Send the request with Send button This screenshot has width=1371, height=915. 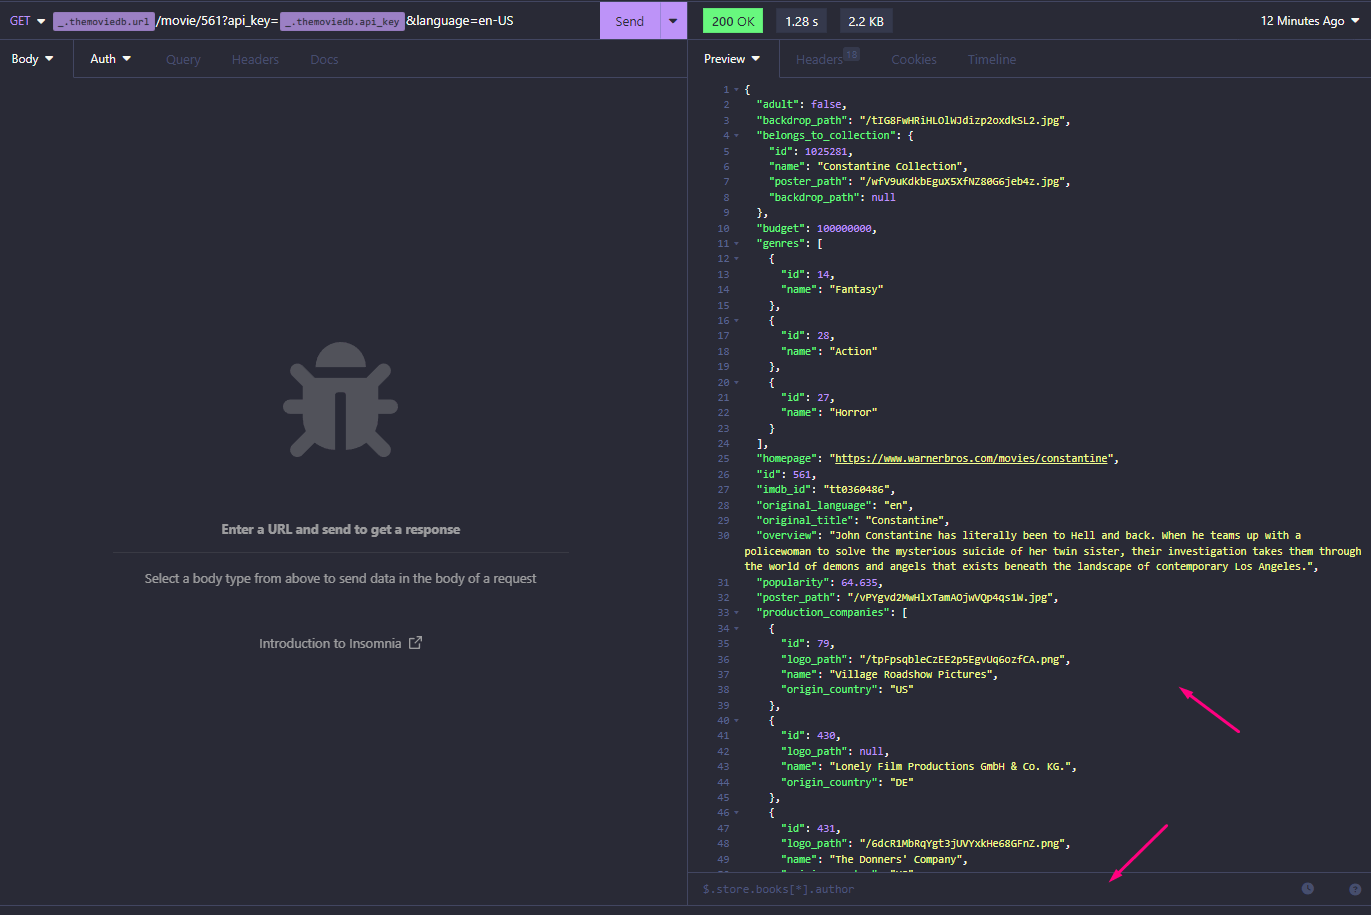click(x=630, y=21)
